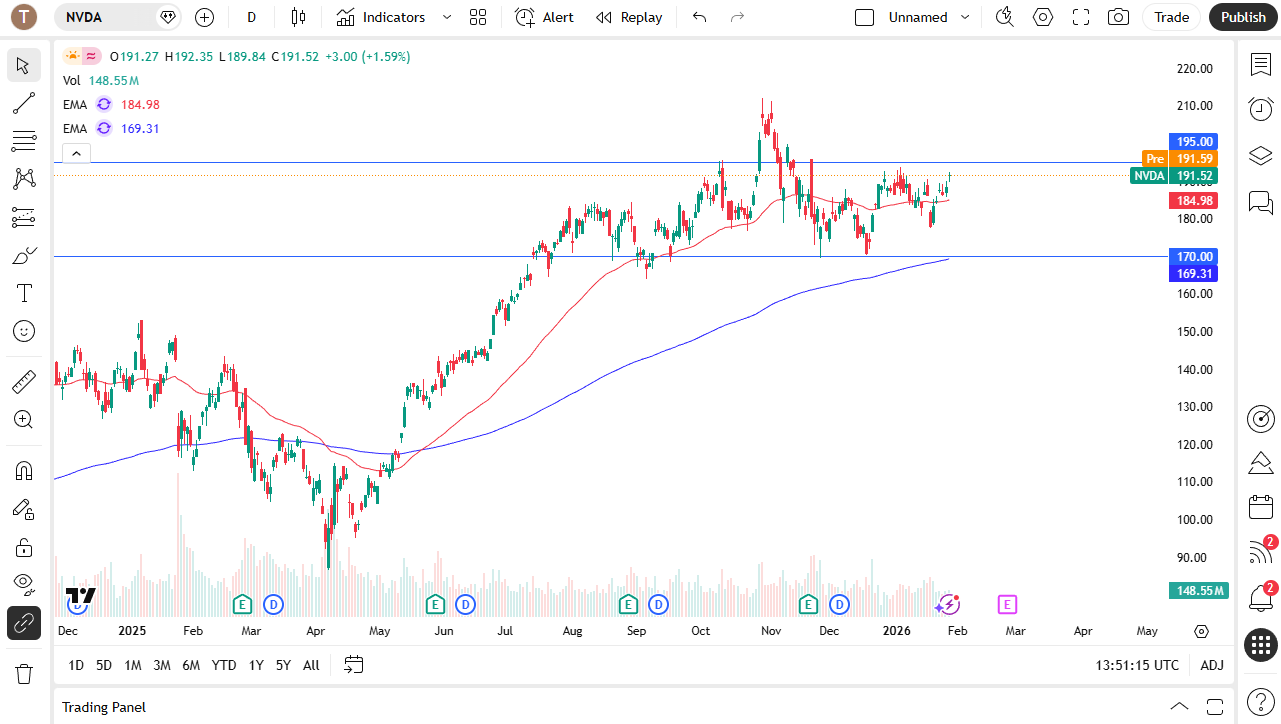Toggle magnet mode for drawings
The height and width of the screenshot is (724, 1281).
click(x=24, y=470)
